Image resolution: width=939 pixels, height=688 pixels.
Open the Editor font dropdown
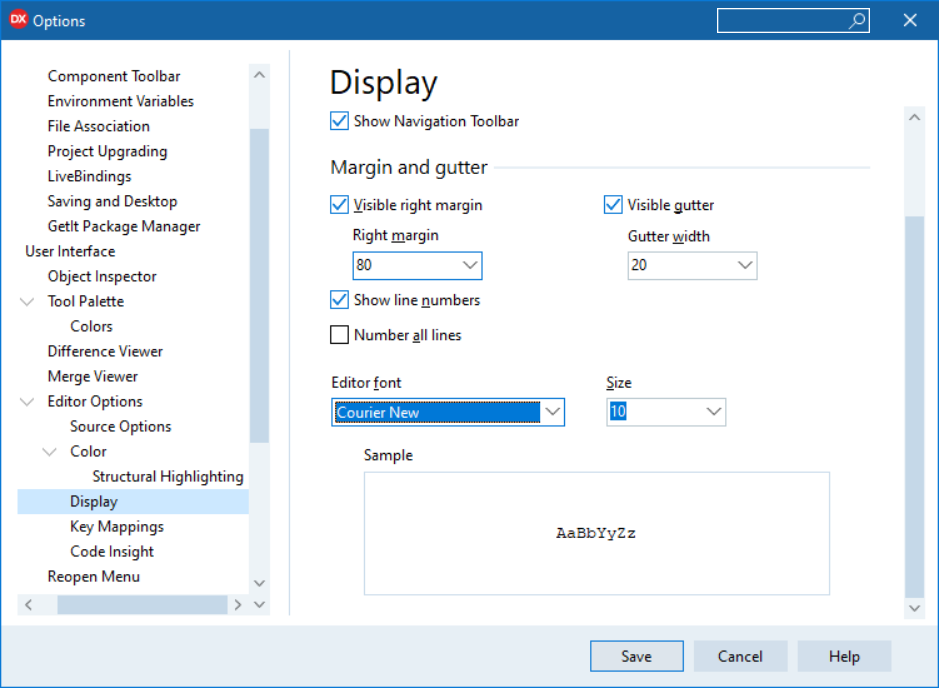552,412
